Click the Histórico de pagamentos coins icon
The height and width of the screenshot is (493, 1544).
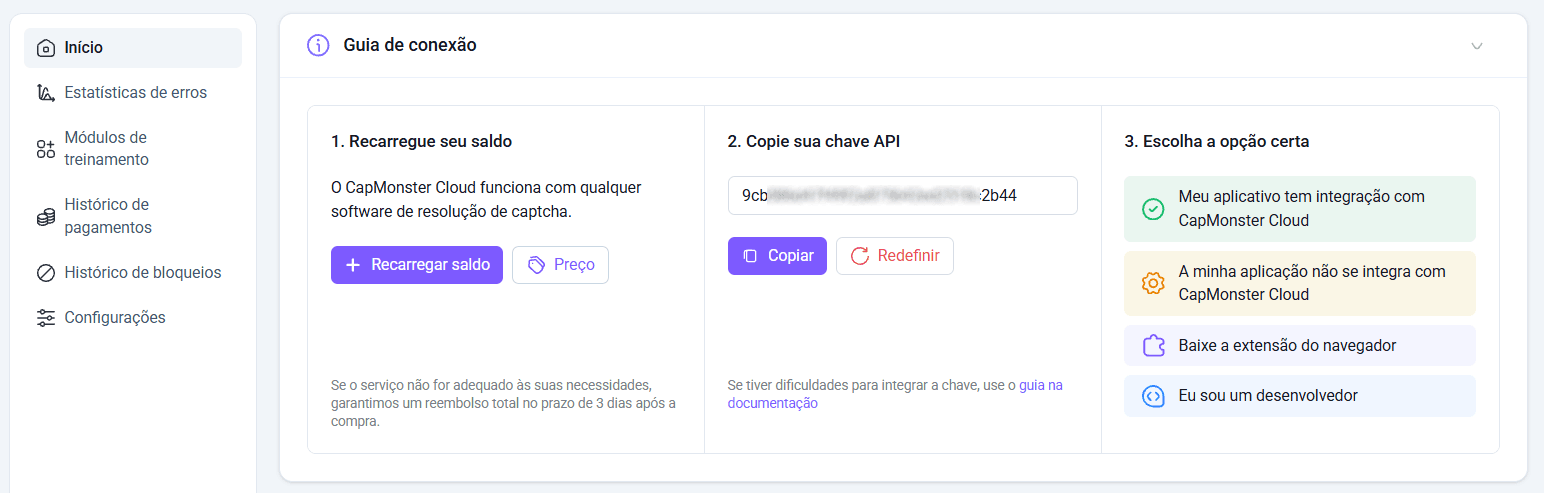pos(45,217)
